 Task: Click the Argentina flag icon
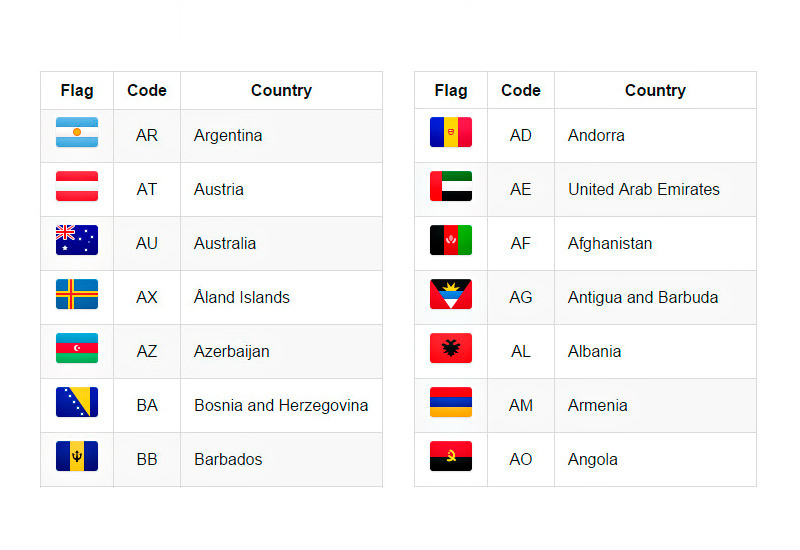[77, 132]
